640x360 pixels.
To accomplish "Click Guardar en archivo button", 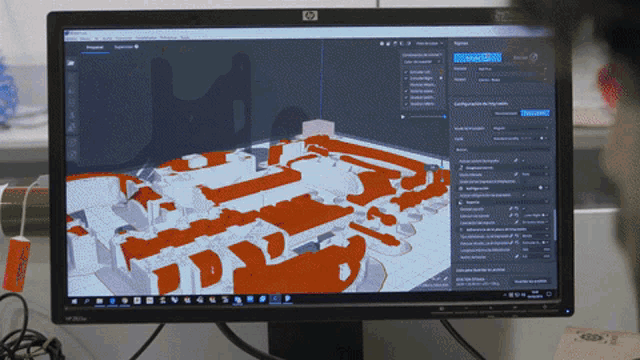I will [x=530, y=281].
